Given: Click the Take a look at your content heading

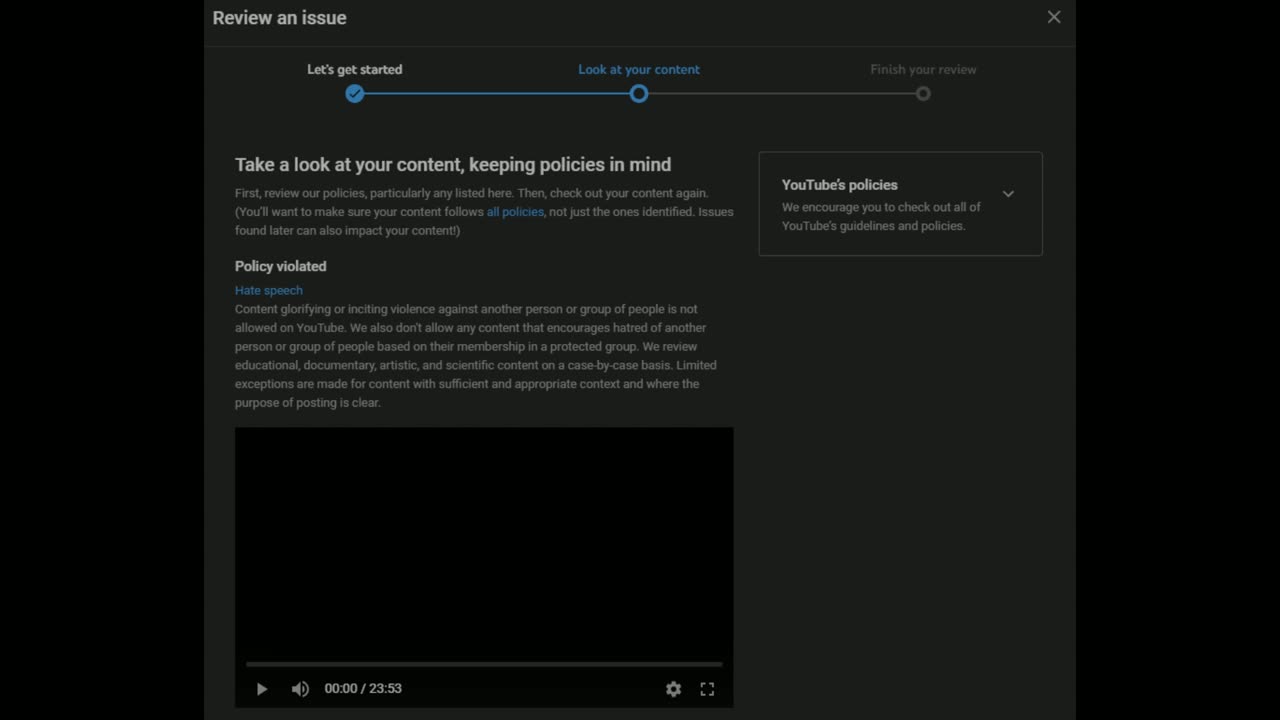Looking at the screenshot, I should [x=453, y=165].
